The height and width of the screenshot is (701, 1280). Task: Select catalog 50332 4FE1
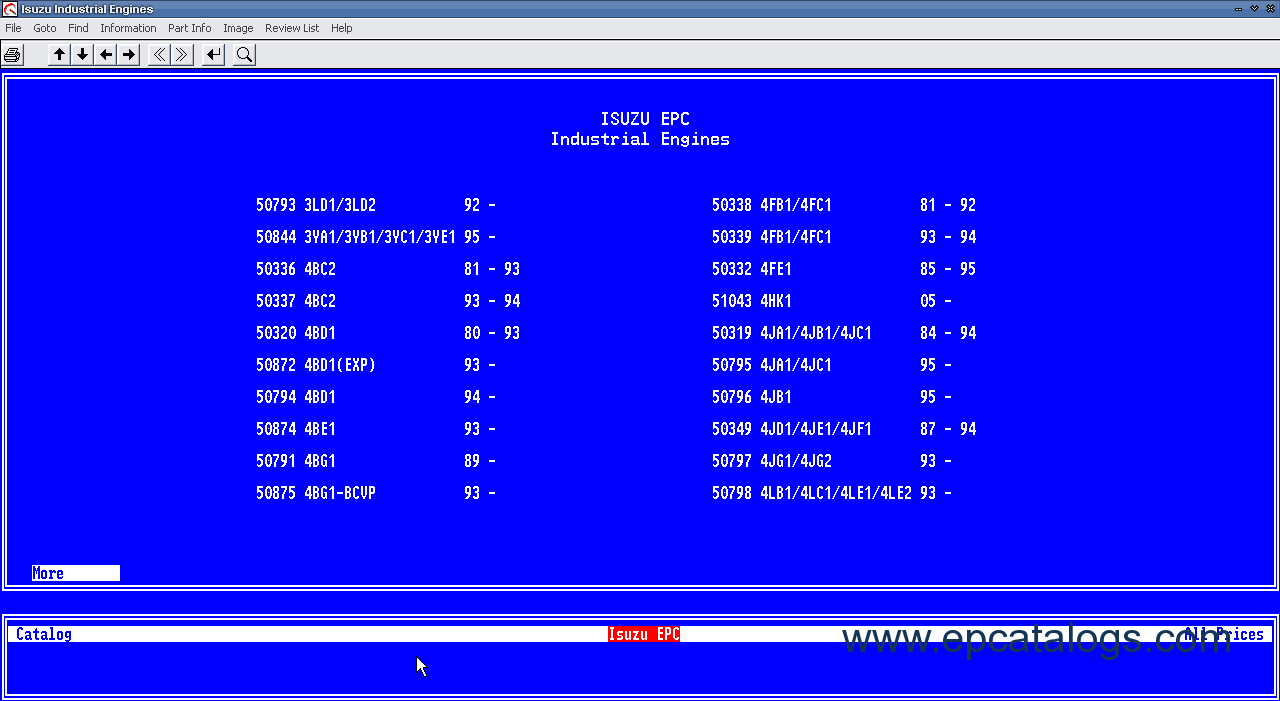[844, 269]
